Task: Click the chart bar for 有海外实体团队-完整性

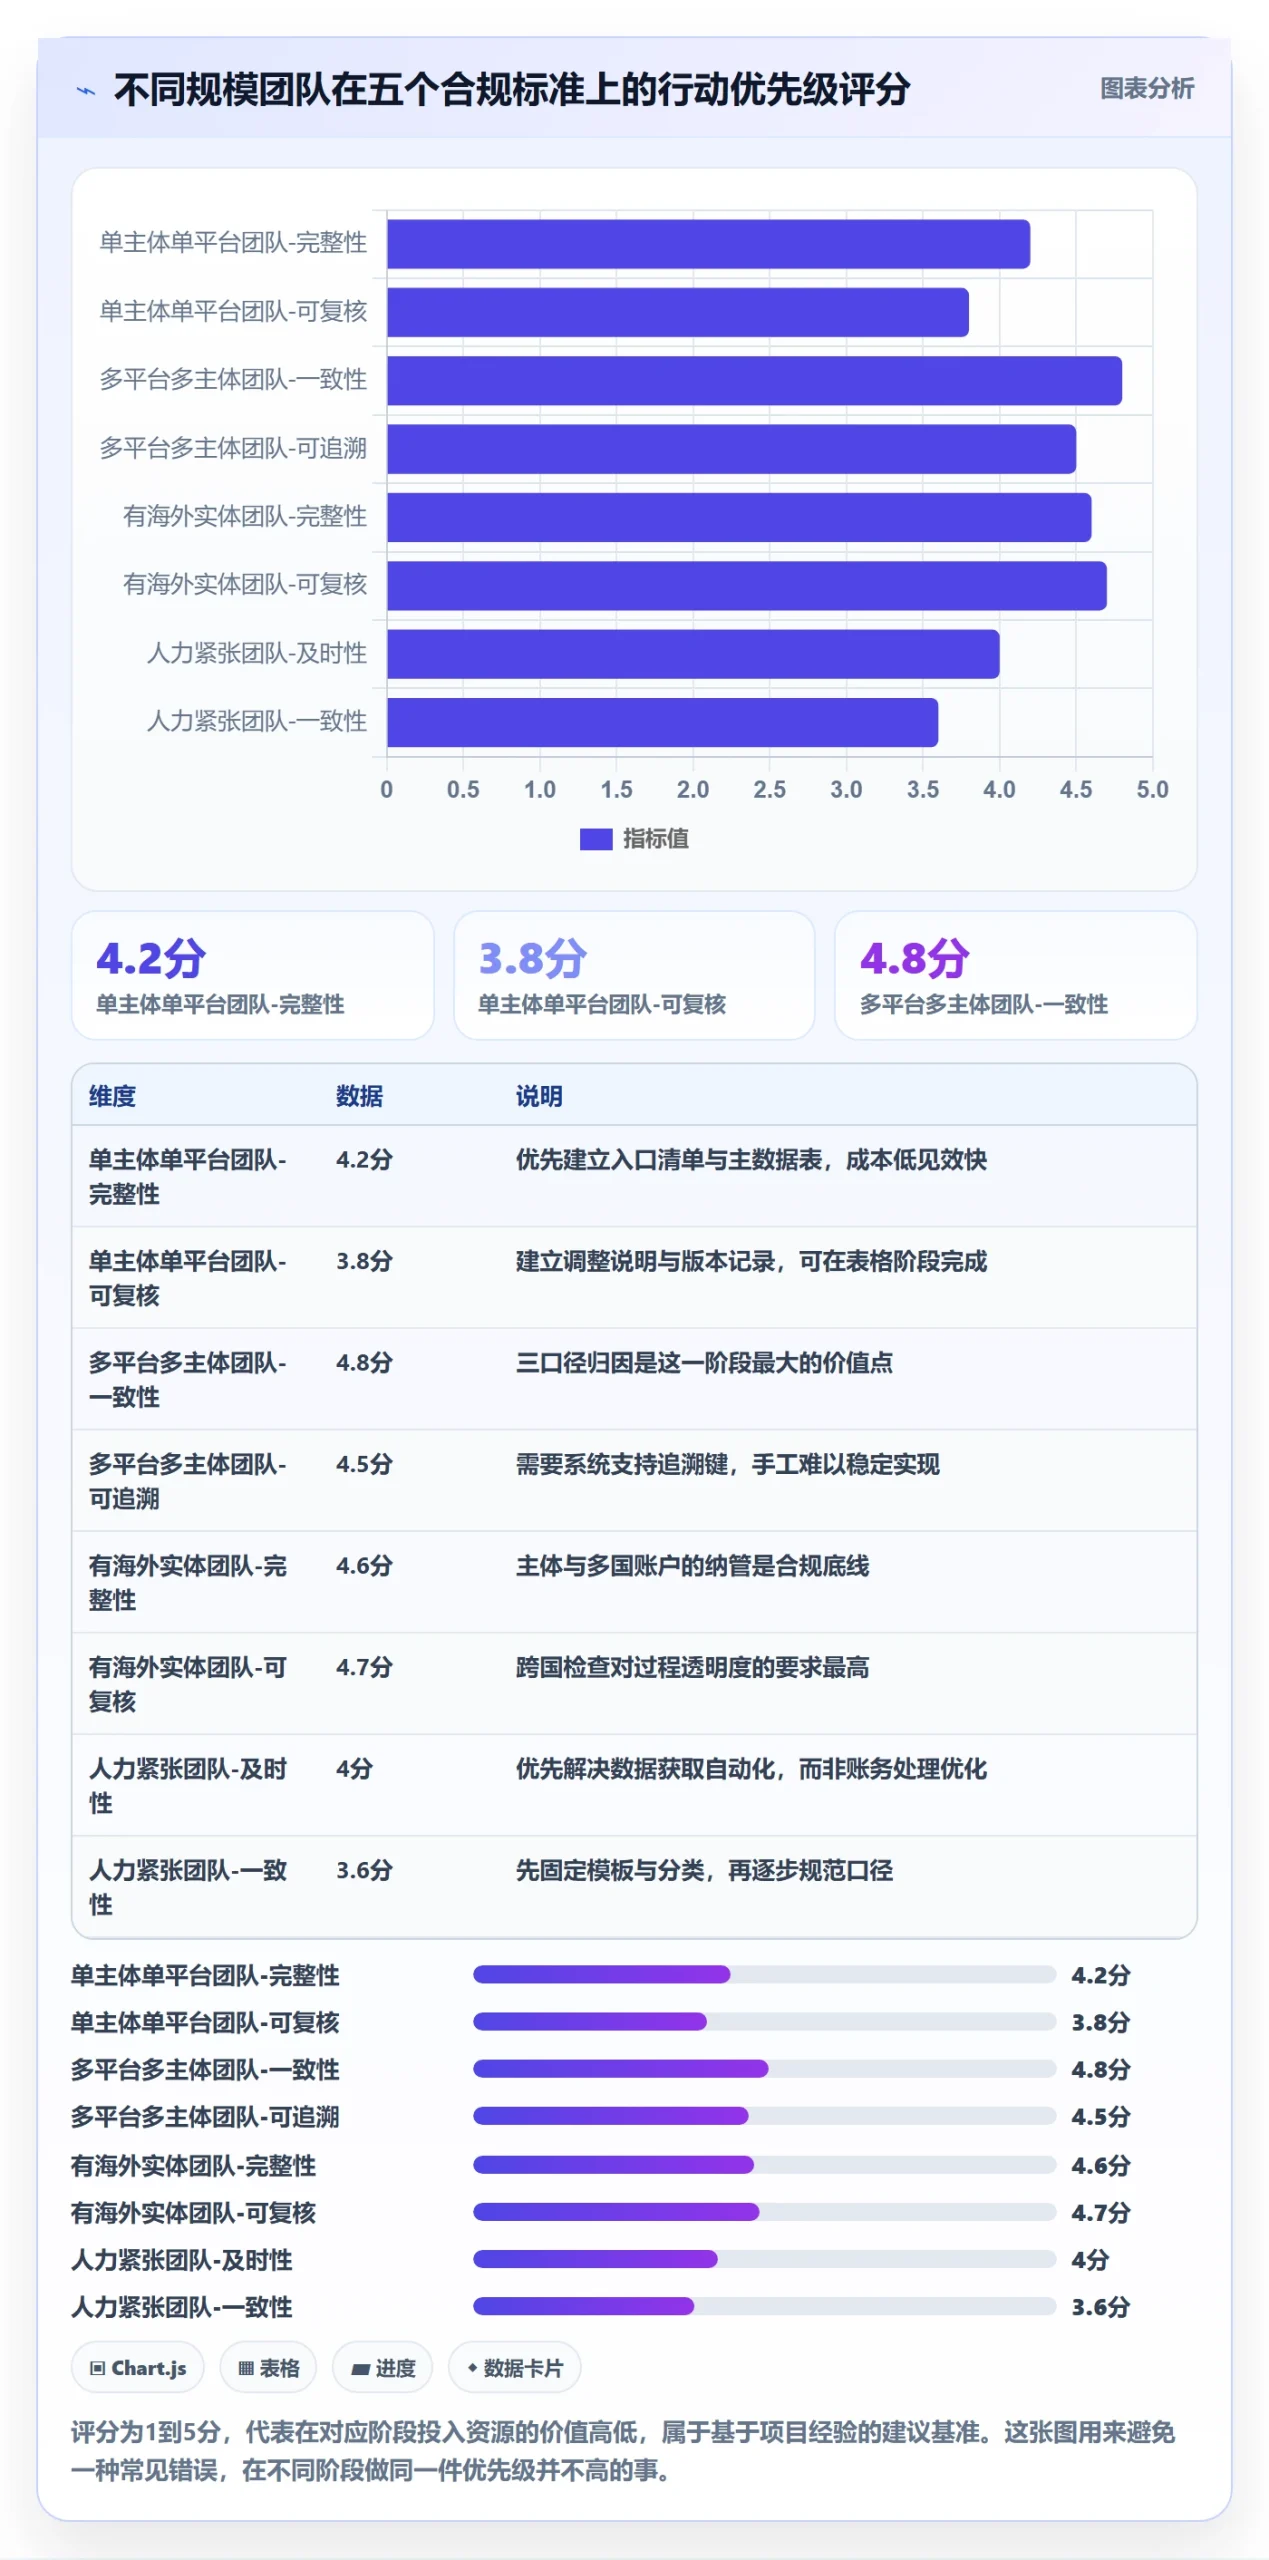Action: pos(739,517)
